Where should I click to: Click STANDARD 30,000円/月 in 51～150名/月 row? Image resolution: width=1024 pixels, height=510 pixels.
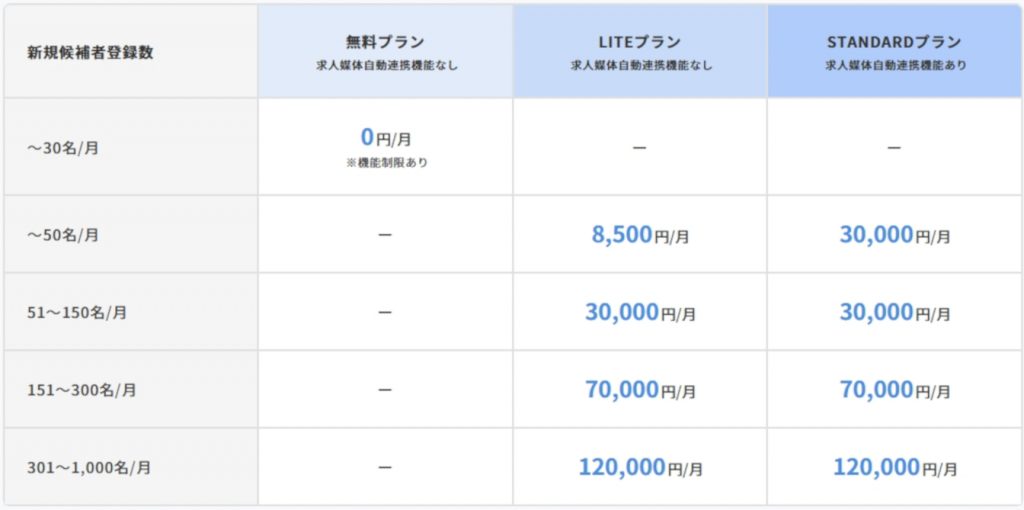click(895, 312)
